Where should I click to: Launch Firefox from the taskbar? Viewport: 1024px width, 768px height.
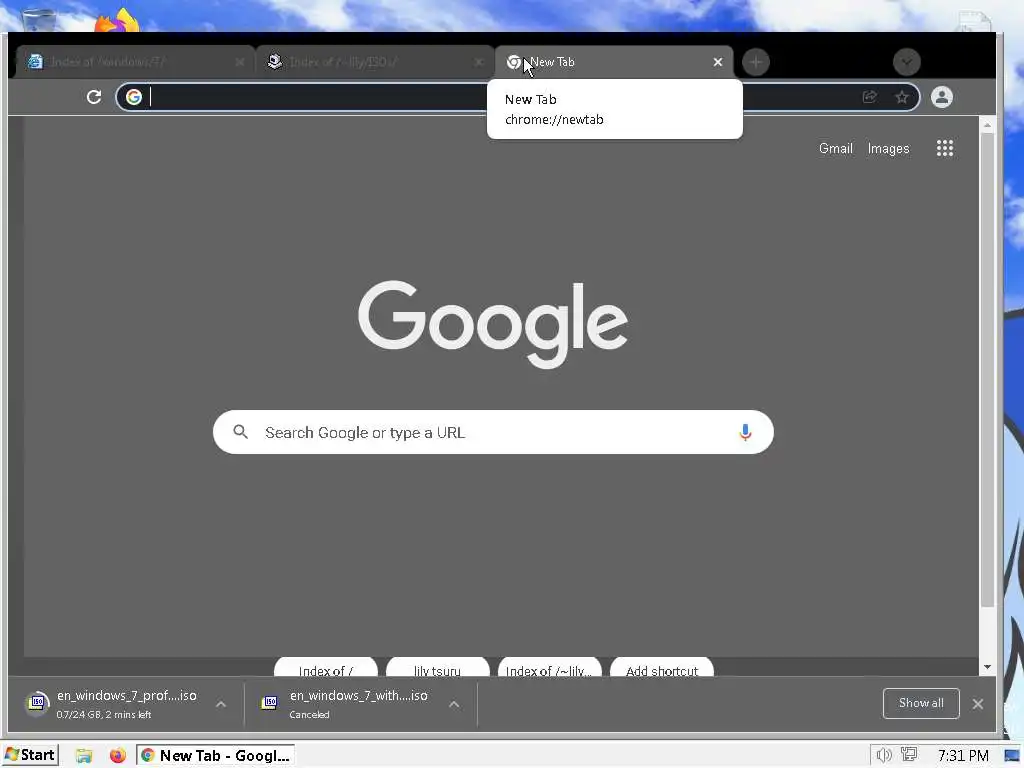coord(118,756)
